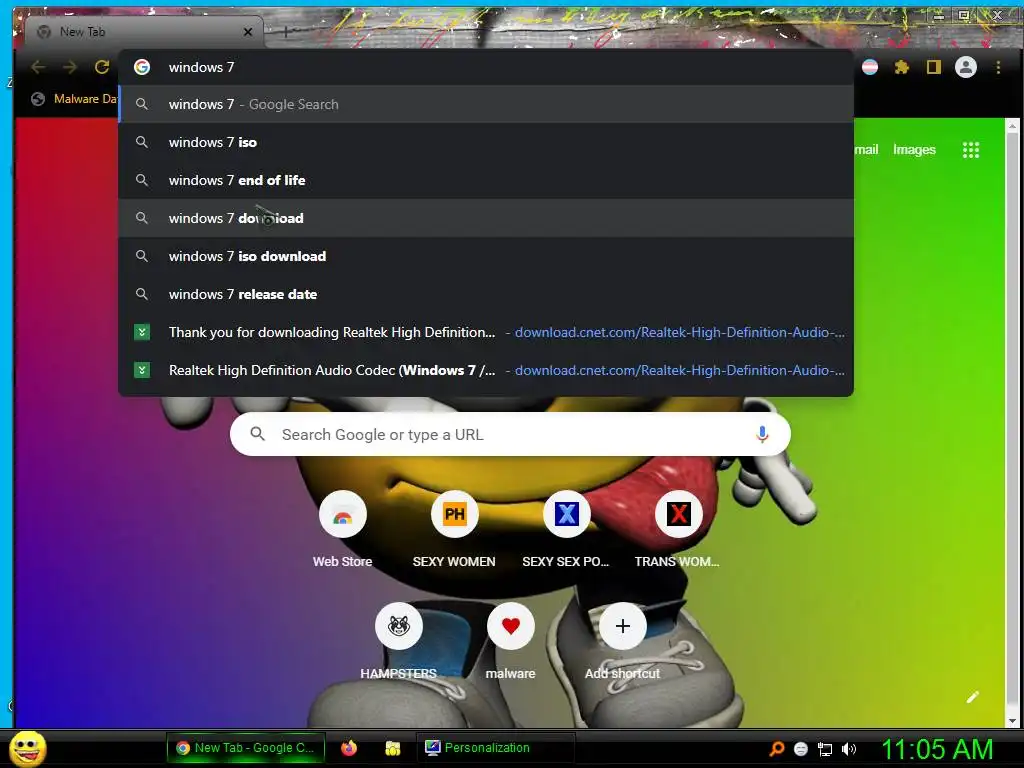Screen dimensions: 1024x768
Task: Choose the 'windows 7 iso' suggestion
Action: pyautogui.click(x=486, y=142)
